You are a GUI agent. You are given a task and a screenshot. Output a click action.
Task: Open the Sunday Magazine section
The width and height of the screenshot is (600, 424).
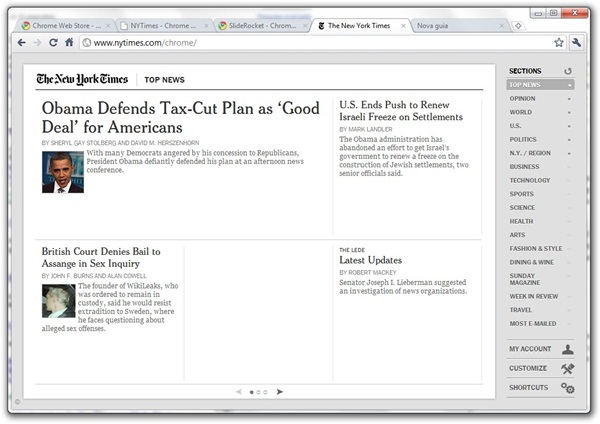pos(525,279)
